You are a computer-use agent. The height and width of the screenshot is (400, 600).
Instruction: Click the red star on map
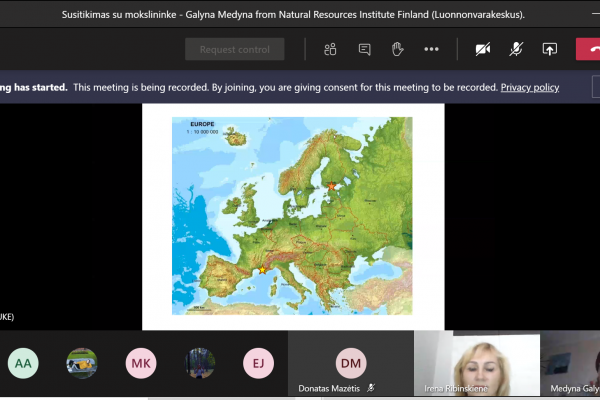coord(331,186)
